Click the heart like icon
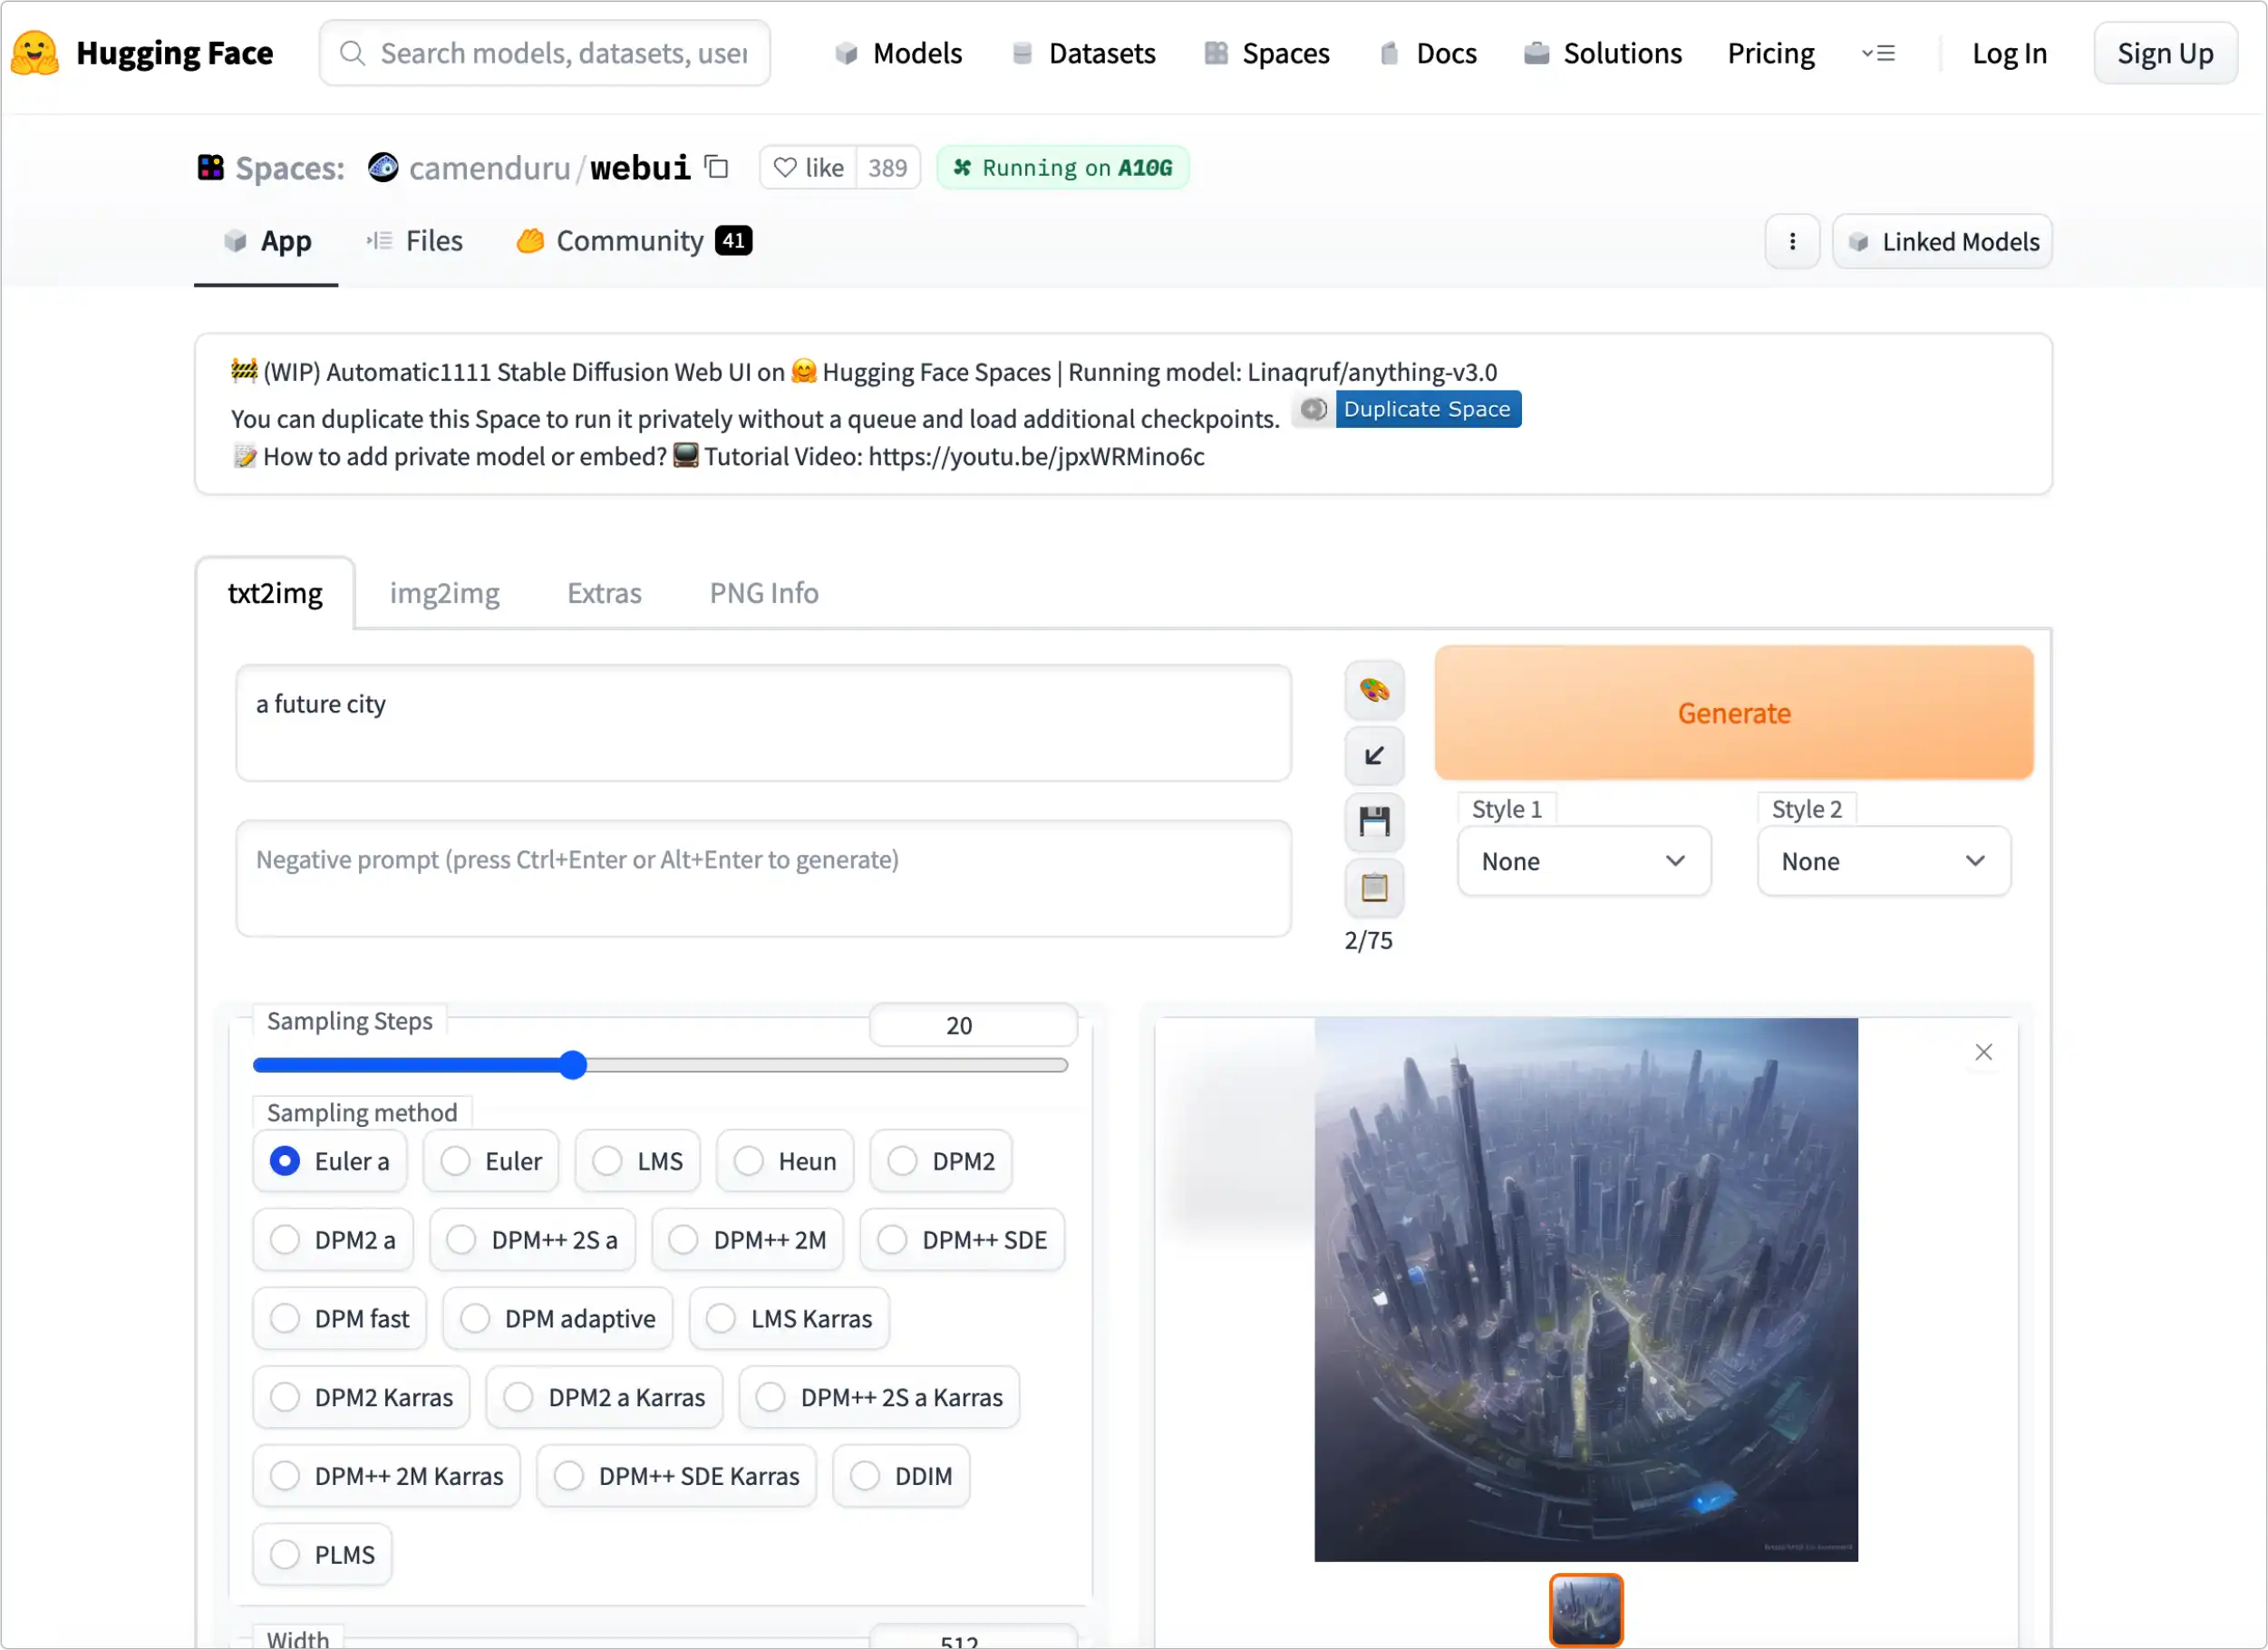Viewport: 2268px width, 1650px height. tap(786, 167)
